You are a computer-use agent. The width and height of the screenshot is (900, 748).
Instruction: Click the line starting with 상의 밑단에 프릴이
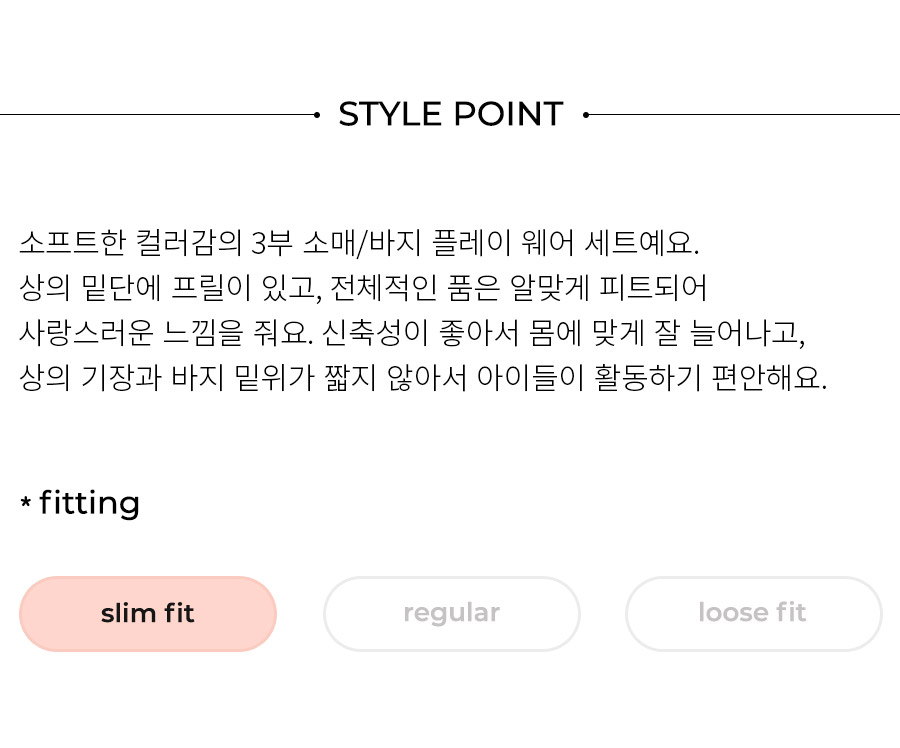point(363,288)
